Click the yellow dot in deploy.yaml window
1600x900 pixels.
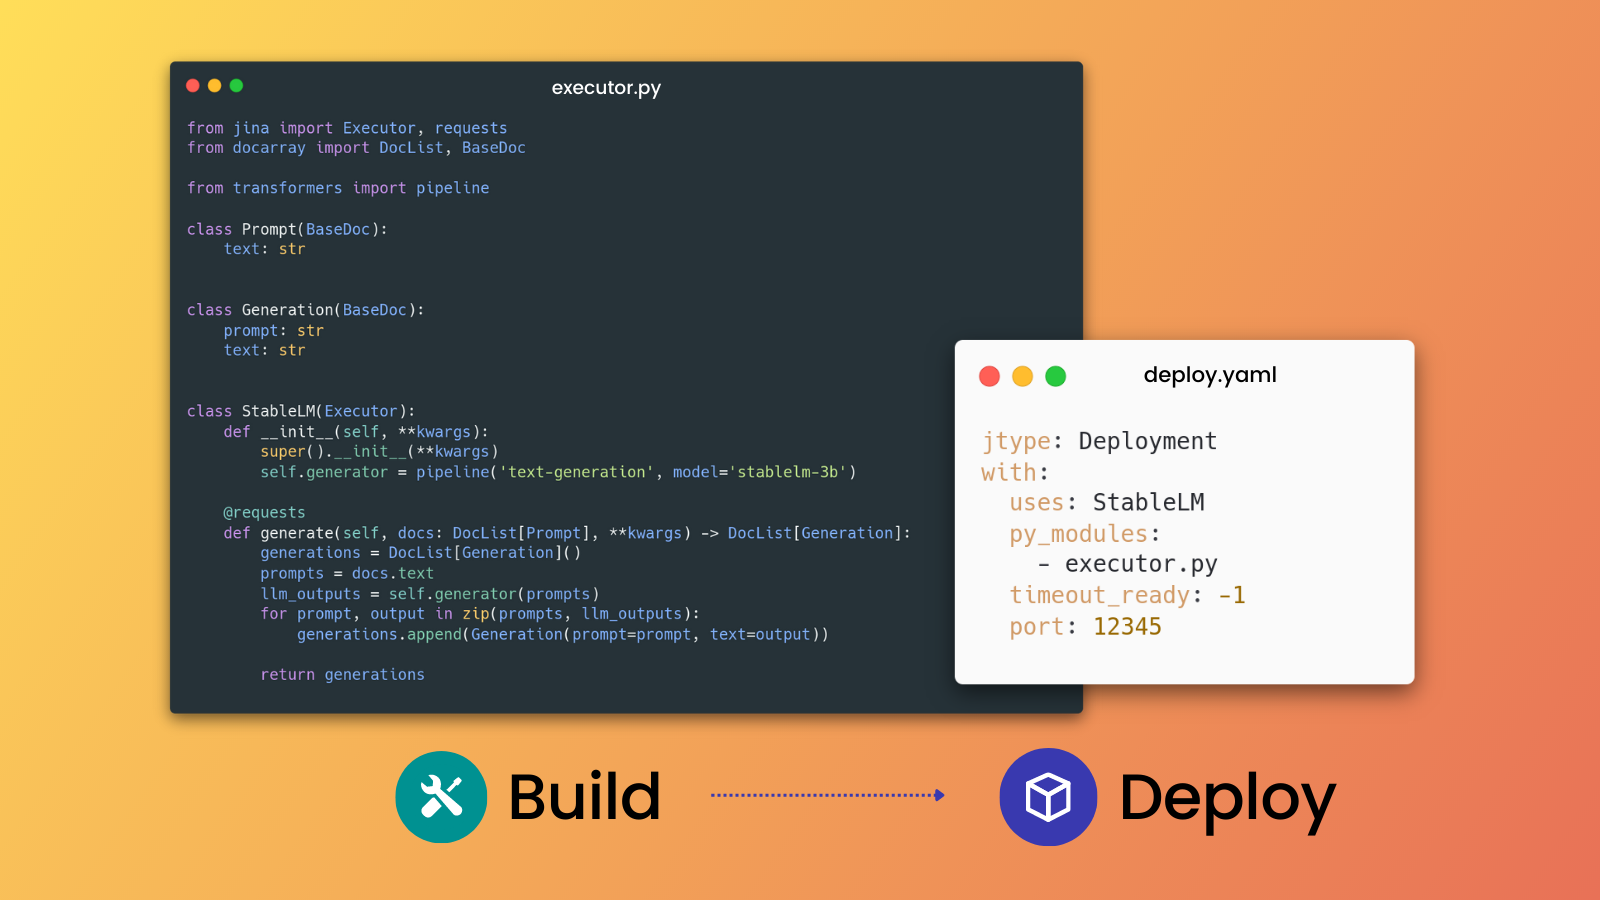(x=1022, y=376)
